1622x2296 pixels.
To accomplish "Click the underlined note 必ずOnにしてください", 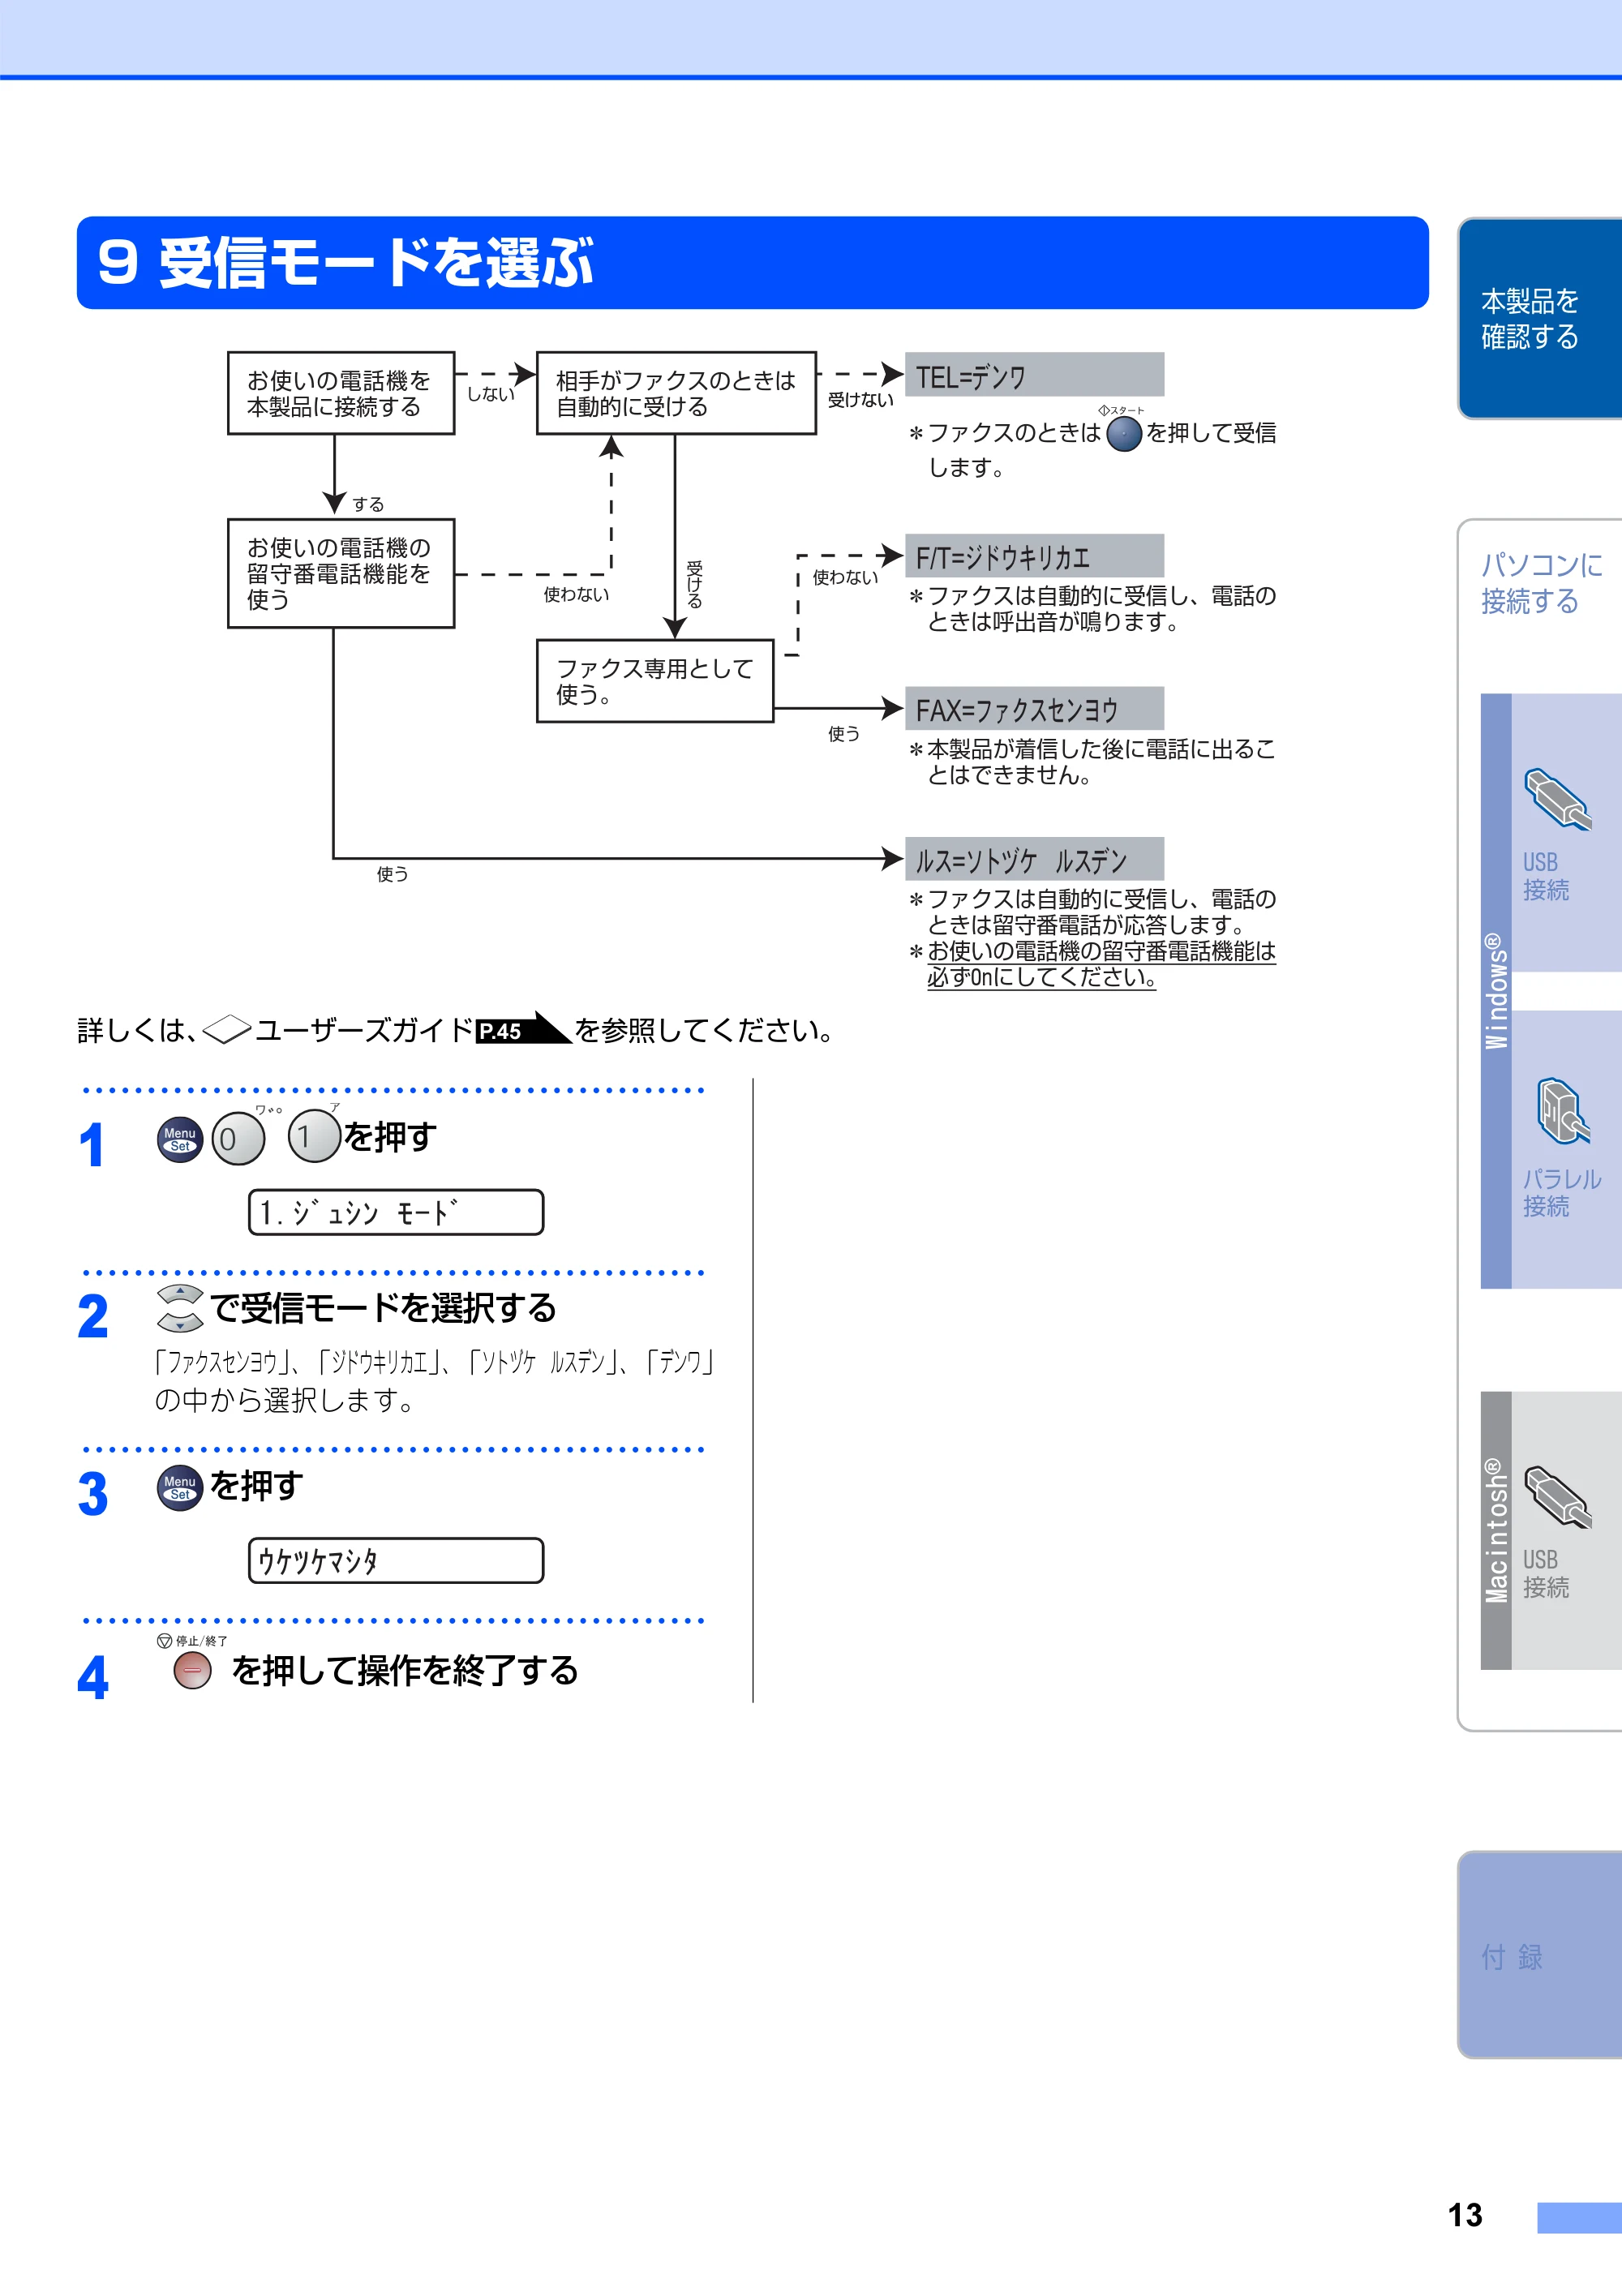I will coord(1041,977).
